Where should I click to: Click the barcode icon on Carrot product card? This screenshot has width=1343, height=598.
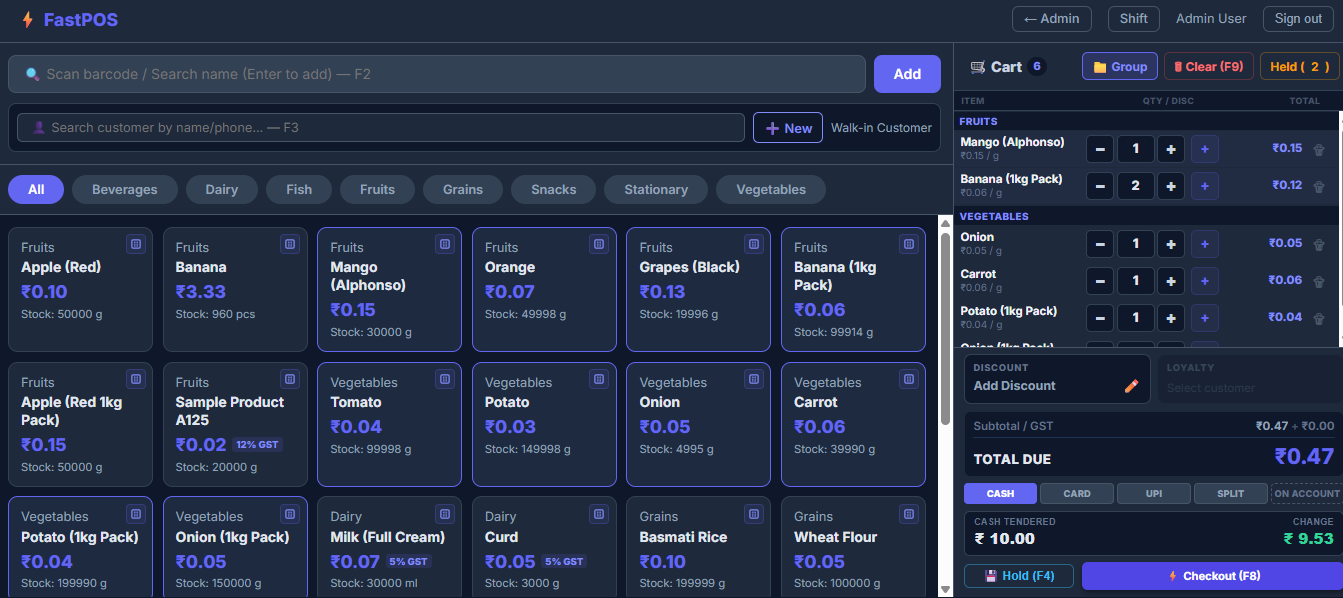point(908,379)
